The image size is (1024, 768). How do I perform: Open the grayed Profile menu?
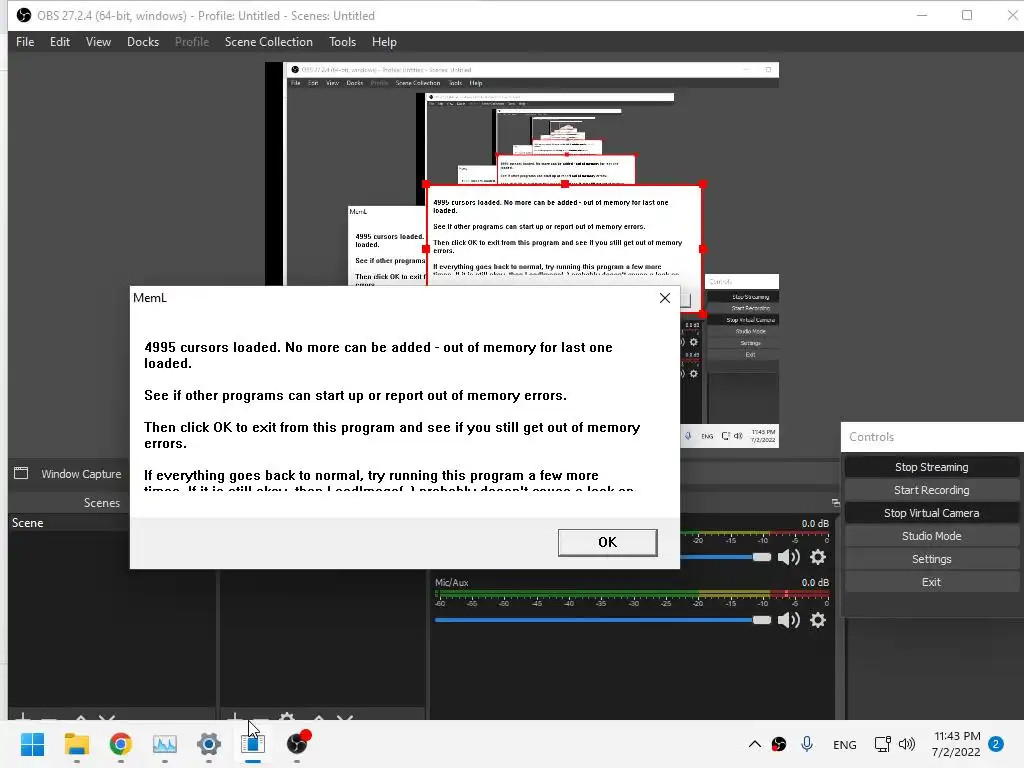(191, 42)
